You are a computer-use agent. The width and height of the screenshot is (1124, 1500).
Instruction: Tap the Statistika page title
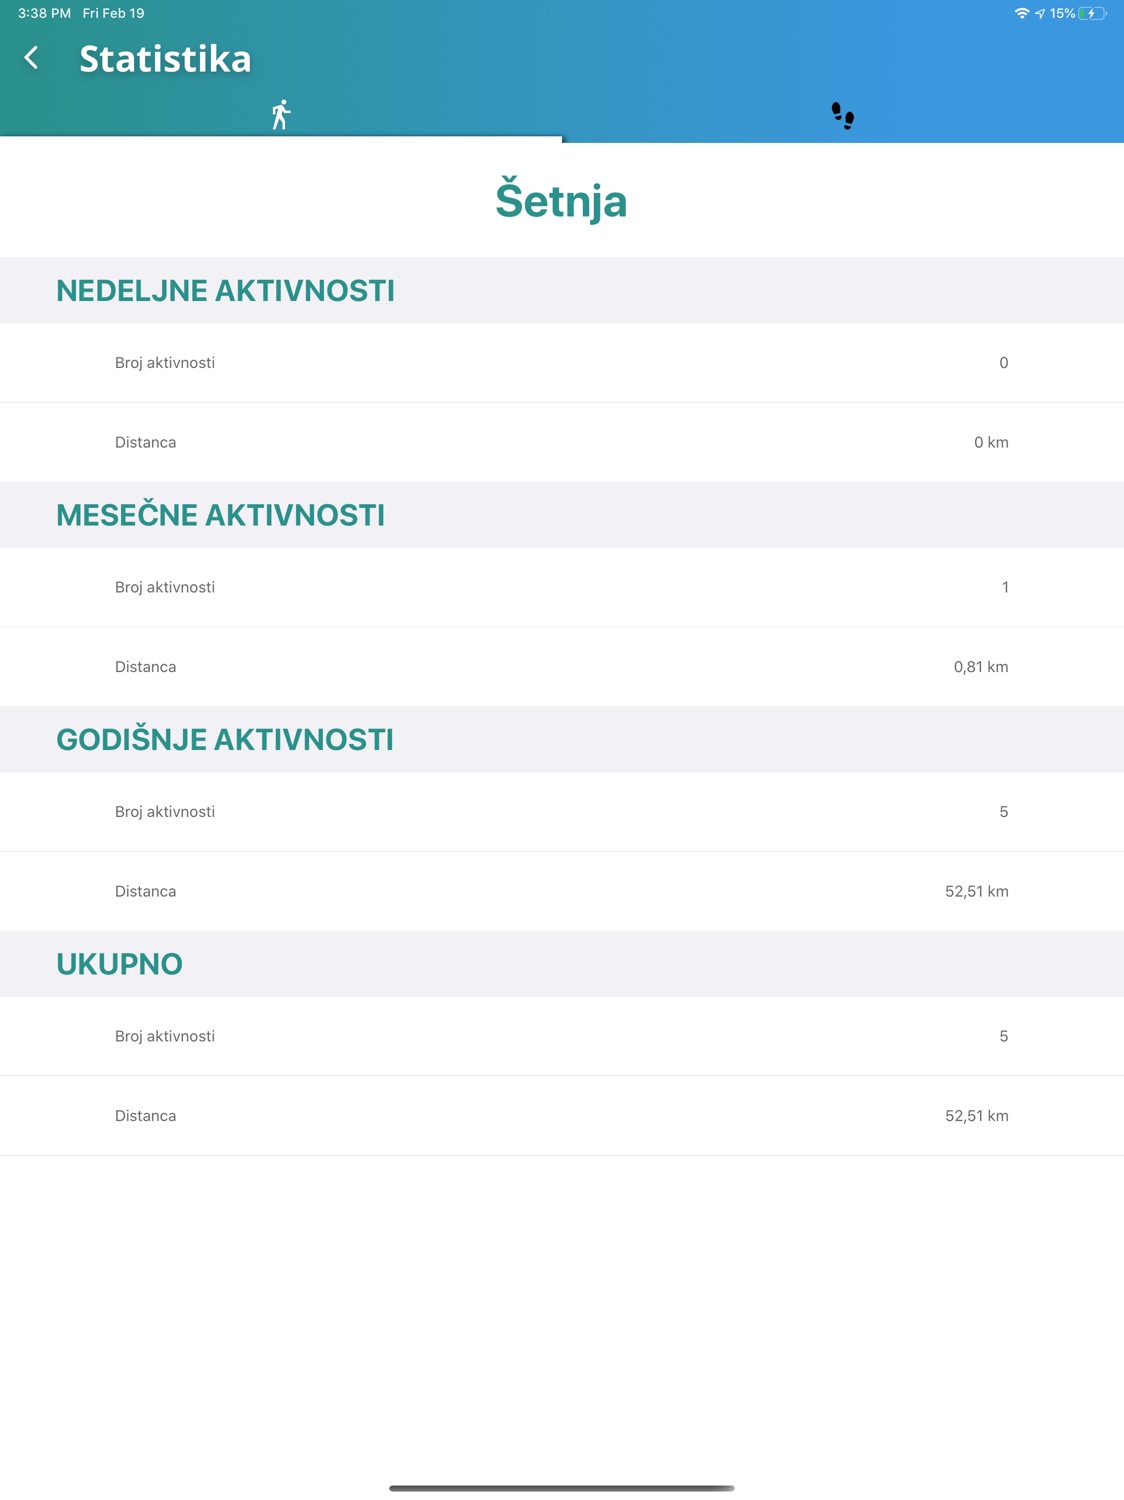click(x=165, y=58)
